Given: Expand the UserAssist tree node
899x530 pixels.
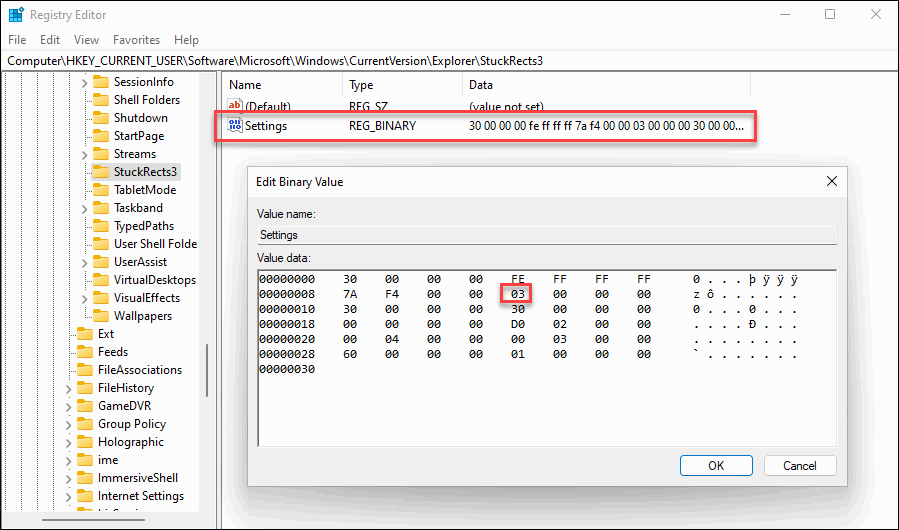Looking at the screenshot, I should tap(84, 263).
